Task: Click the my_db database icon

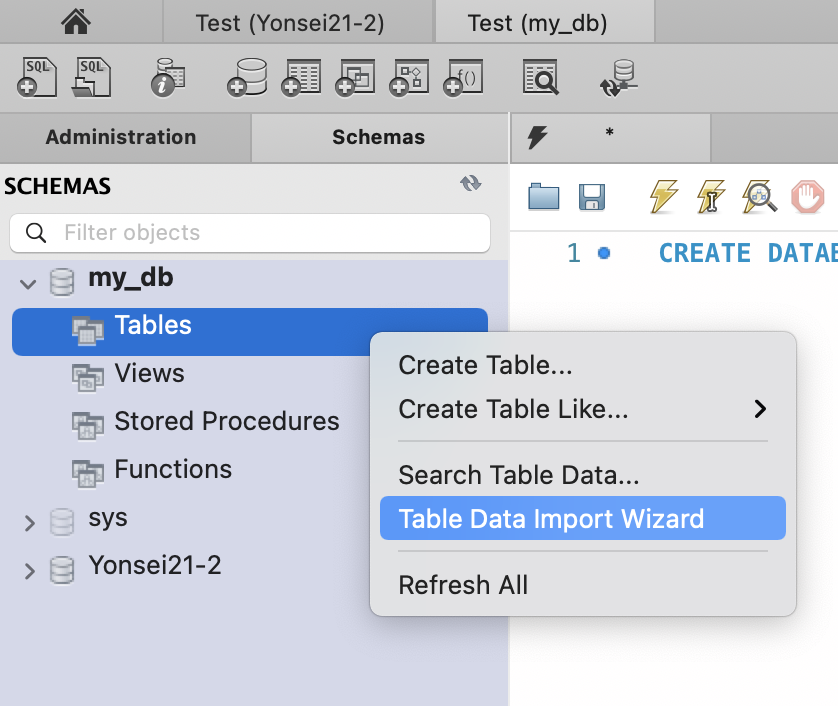Action: tap(62, 282)
